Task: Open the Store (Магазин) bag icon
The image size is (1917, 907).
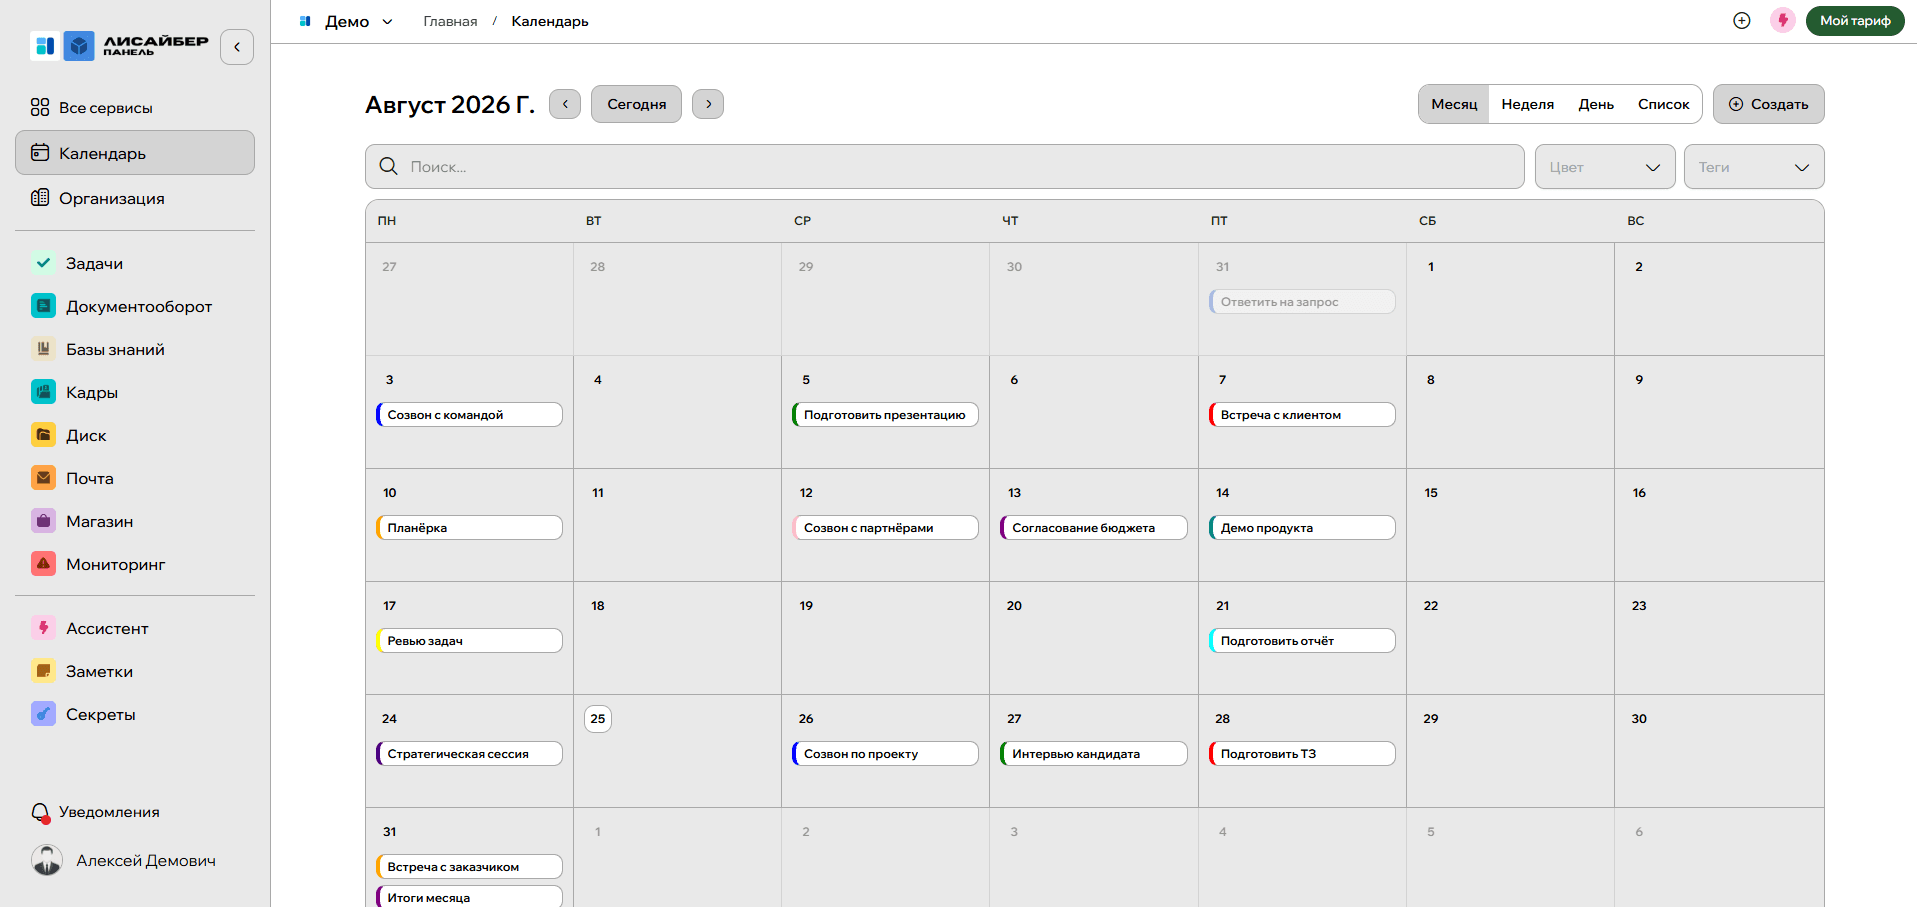Action: [x=43, y=521]
